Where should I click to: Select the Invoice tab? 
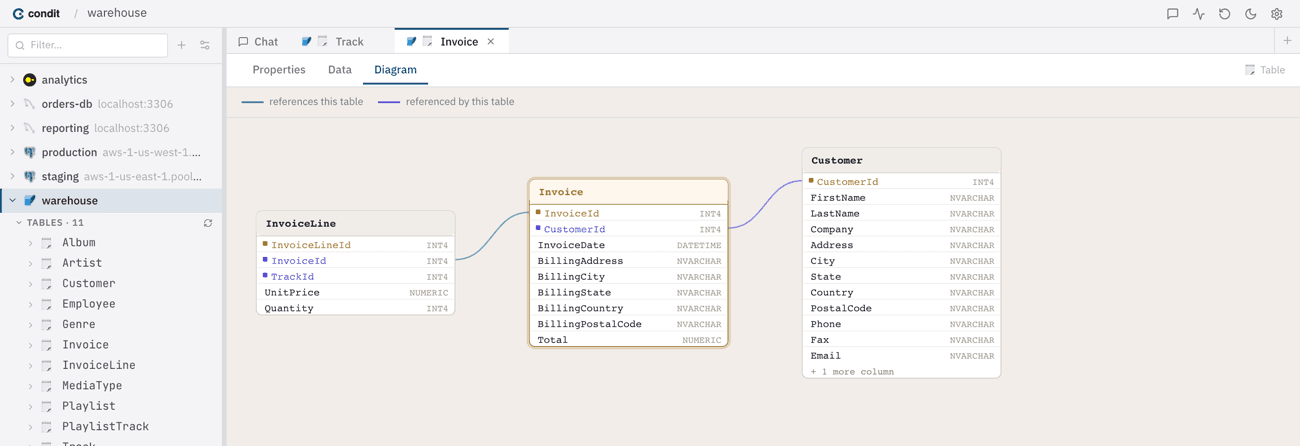(452, 42)
